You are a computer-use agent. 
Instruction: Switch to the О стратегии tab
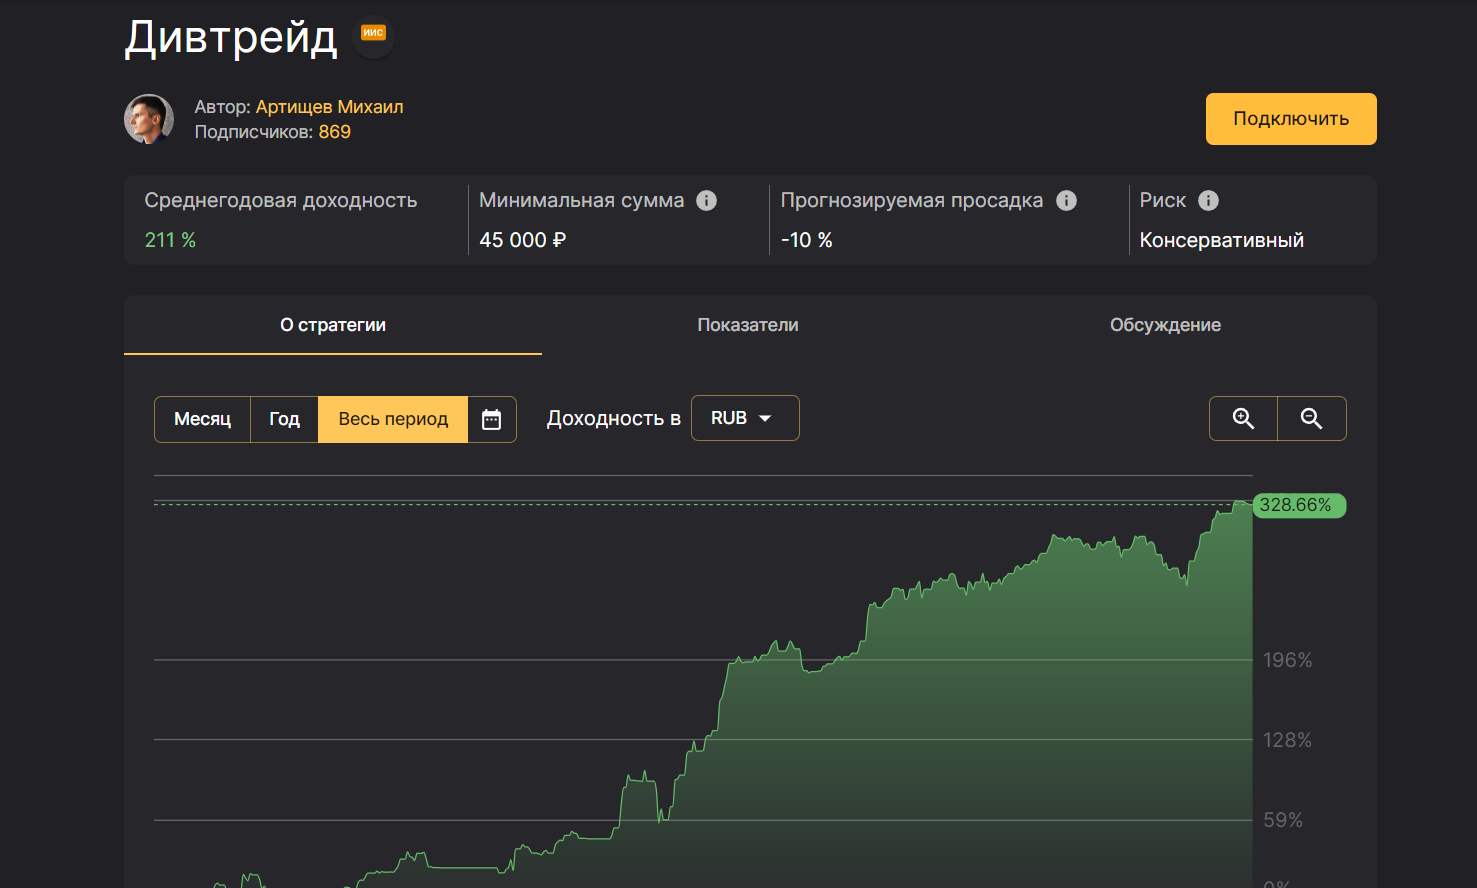pyautogui.click(x=333, y=325)
